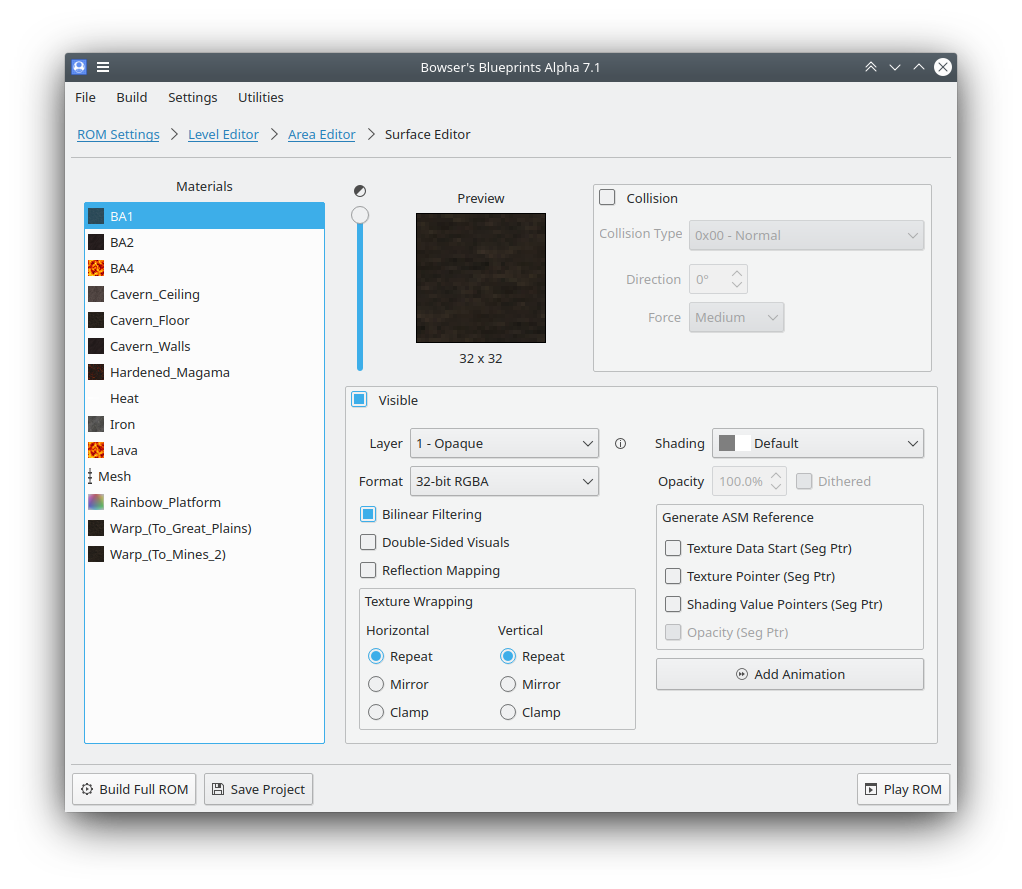Screen dimensions: 1022x889
Task: Click the keep-above double arrow icon
Action: point(871,67)
